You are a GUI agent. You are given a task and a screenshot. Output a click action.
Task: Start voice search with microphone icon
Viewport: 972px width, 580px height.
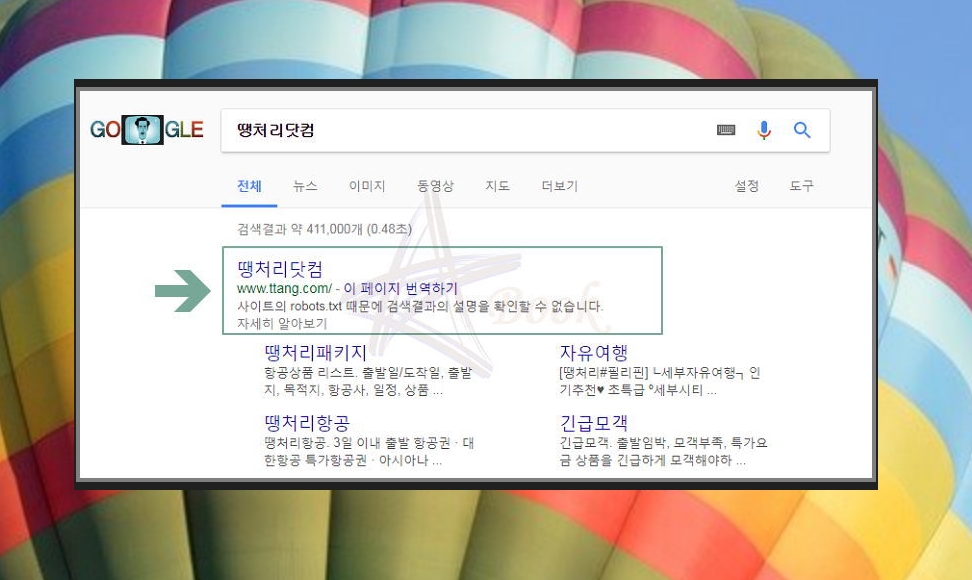click(764, 130)
